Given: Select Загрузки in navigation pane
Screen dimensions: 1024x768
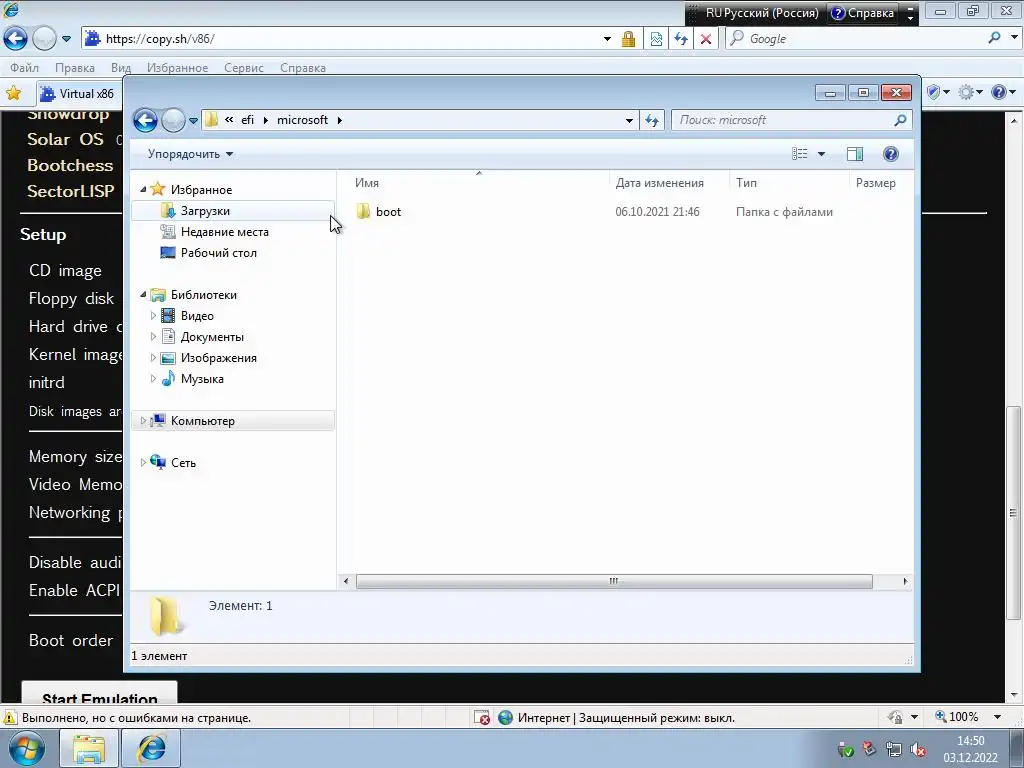Looking at the screenshot, I should 233,211.
